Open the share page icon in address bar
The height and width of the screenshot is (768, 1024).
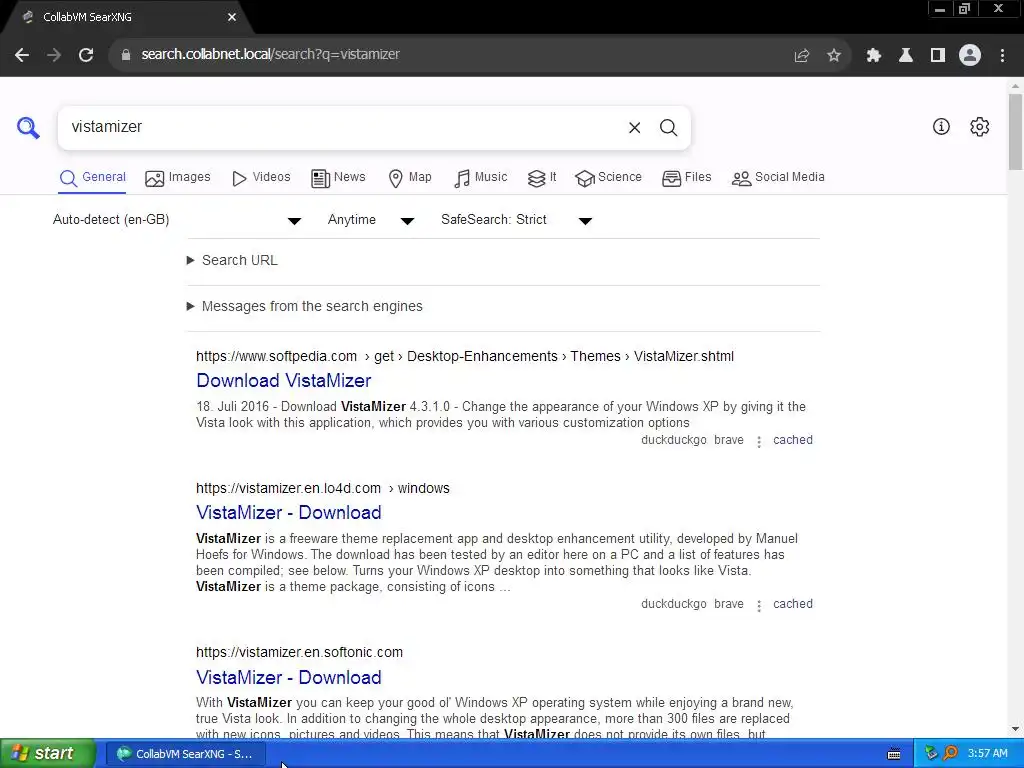coord(802,56)
